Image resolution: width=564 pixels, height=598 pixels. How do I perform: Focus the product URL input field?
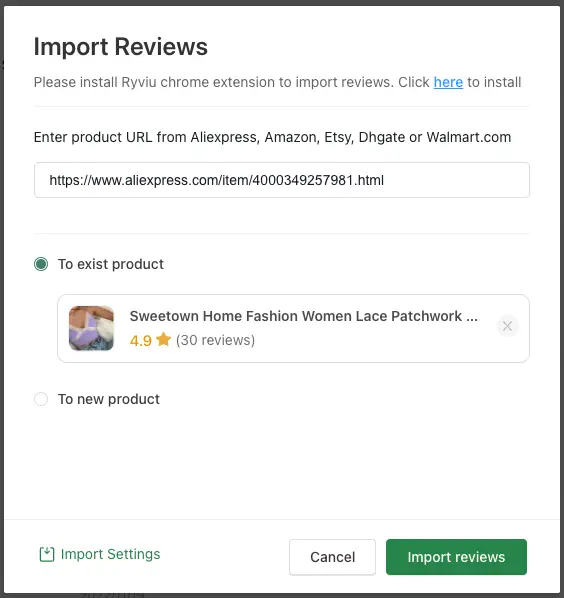[x=282, y=180]
